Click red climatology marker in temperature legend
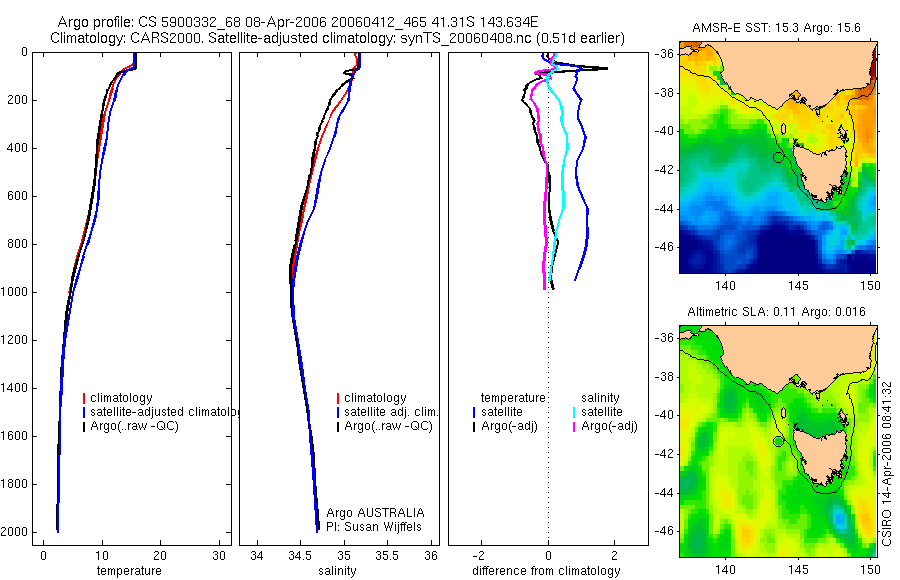Screen dimensions: 900x580 (84, 398)
